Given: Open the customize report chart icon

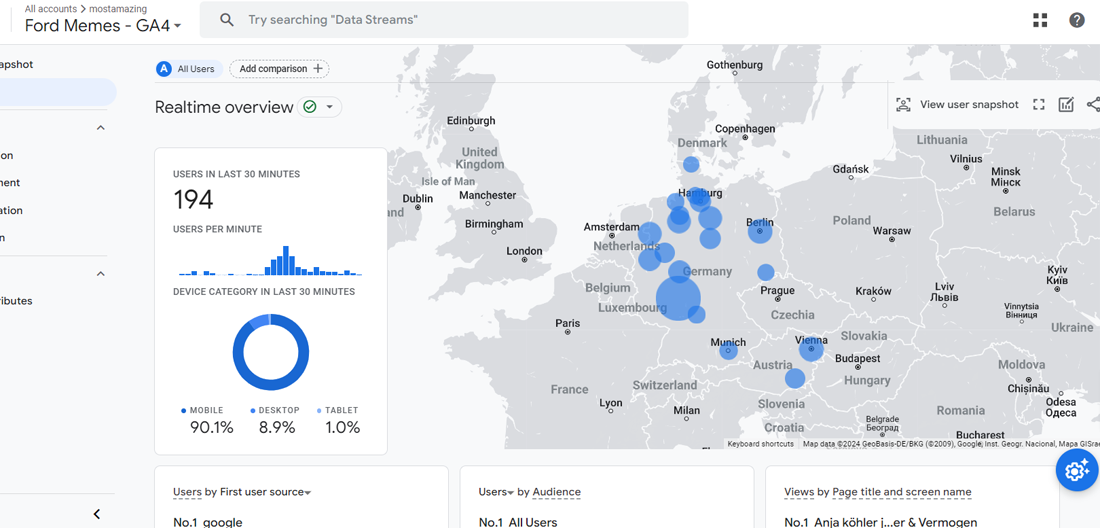Looking at the screenshot, I should (x=1066, y=104).
